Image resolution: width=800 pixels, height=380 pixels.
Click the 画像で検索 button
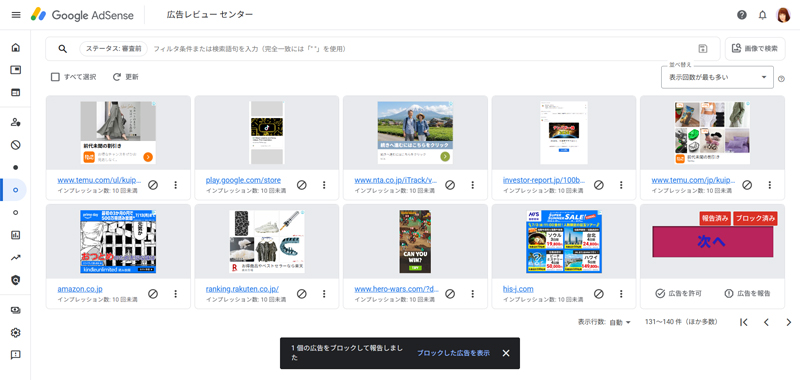[755, 48]
